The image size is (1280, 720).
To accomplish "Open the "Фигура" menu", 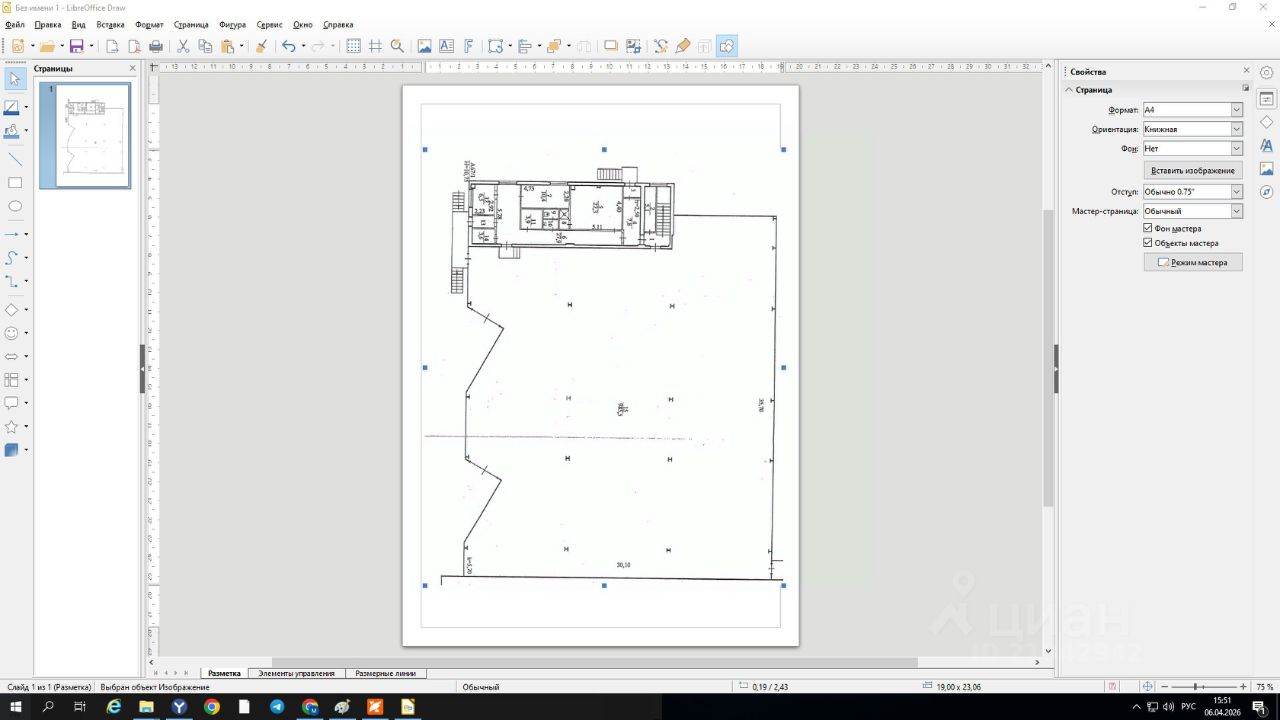I will (232, 24).
